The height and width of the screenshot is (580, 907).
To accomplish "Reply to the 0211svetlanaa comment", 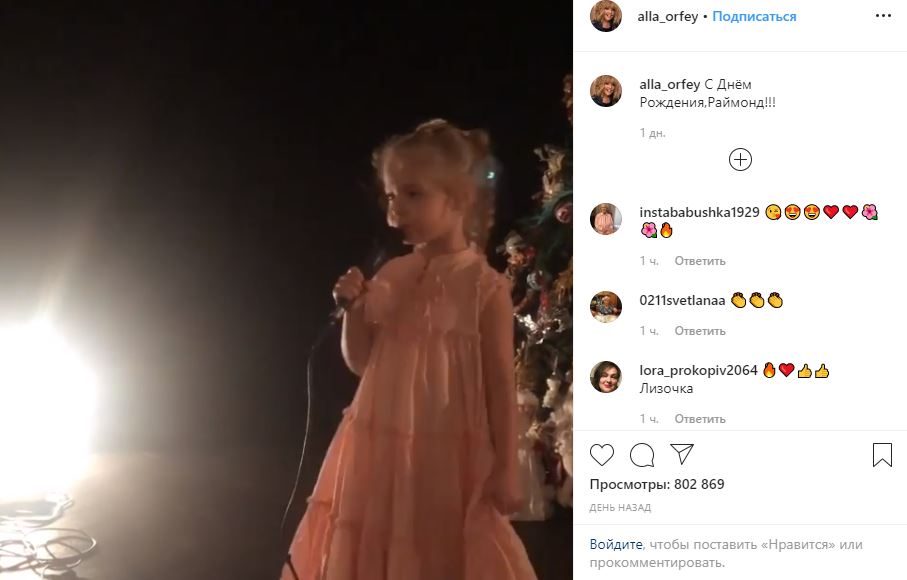I will (700, 331).
